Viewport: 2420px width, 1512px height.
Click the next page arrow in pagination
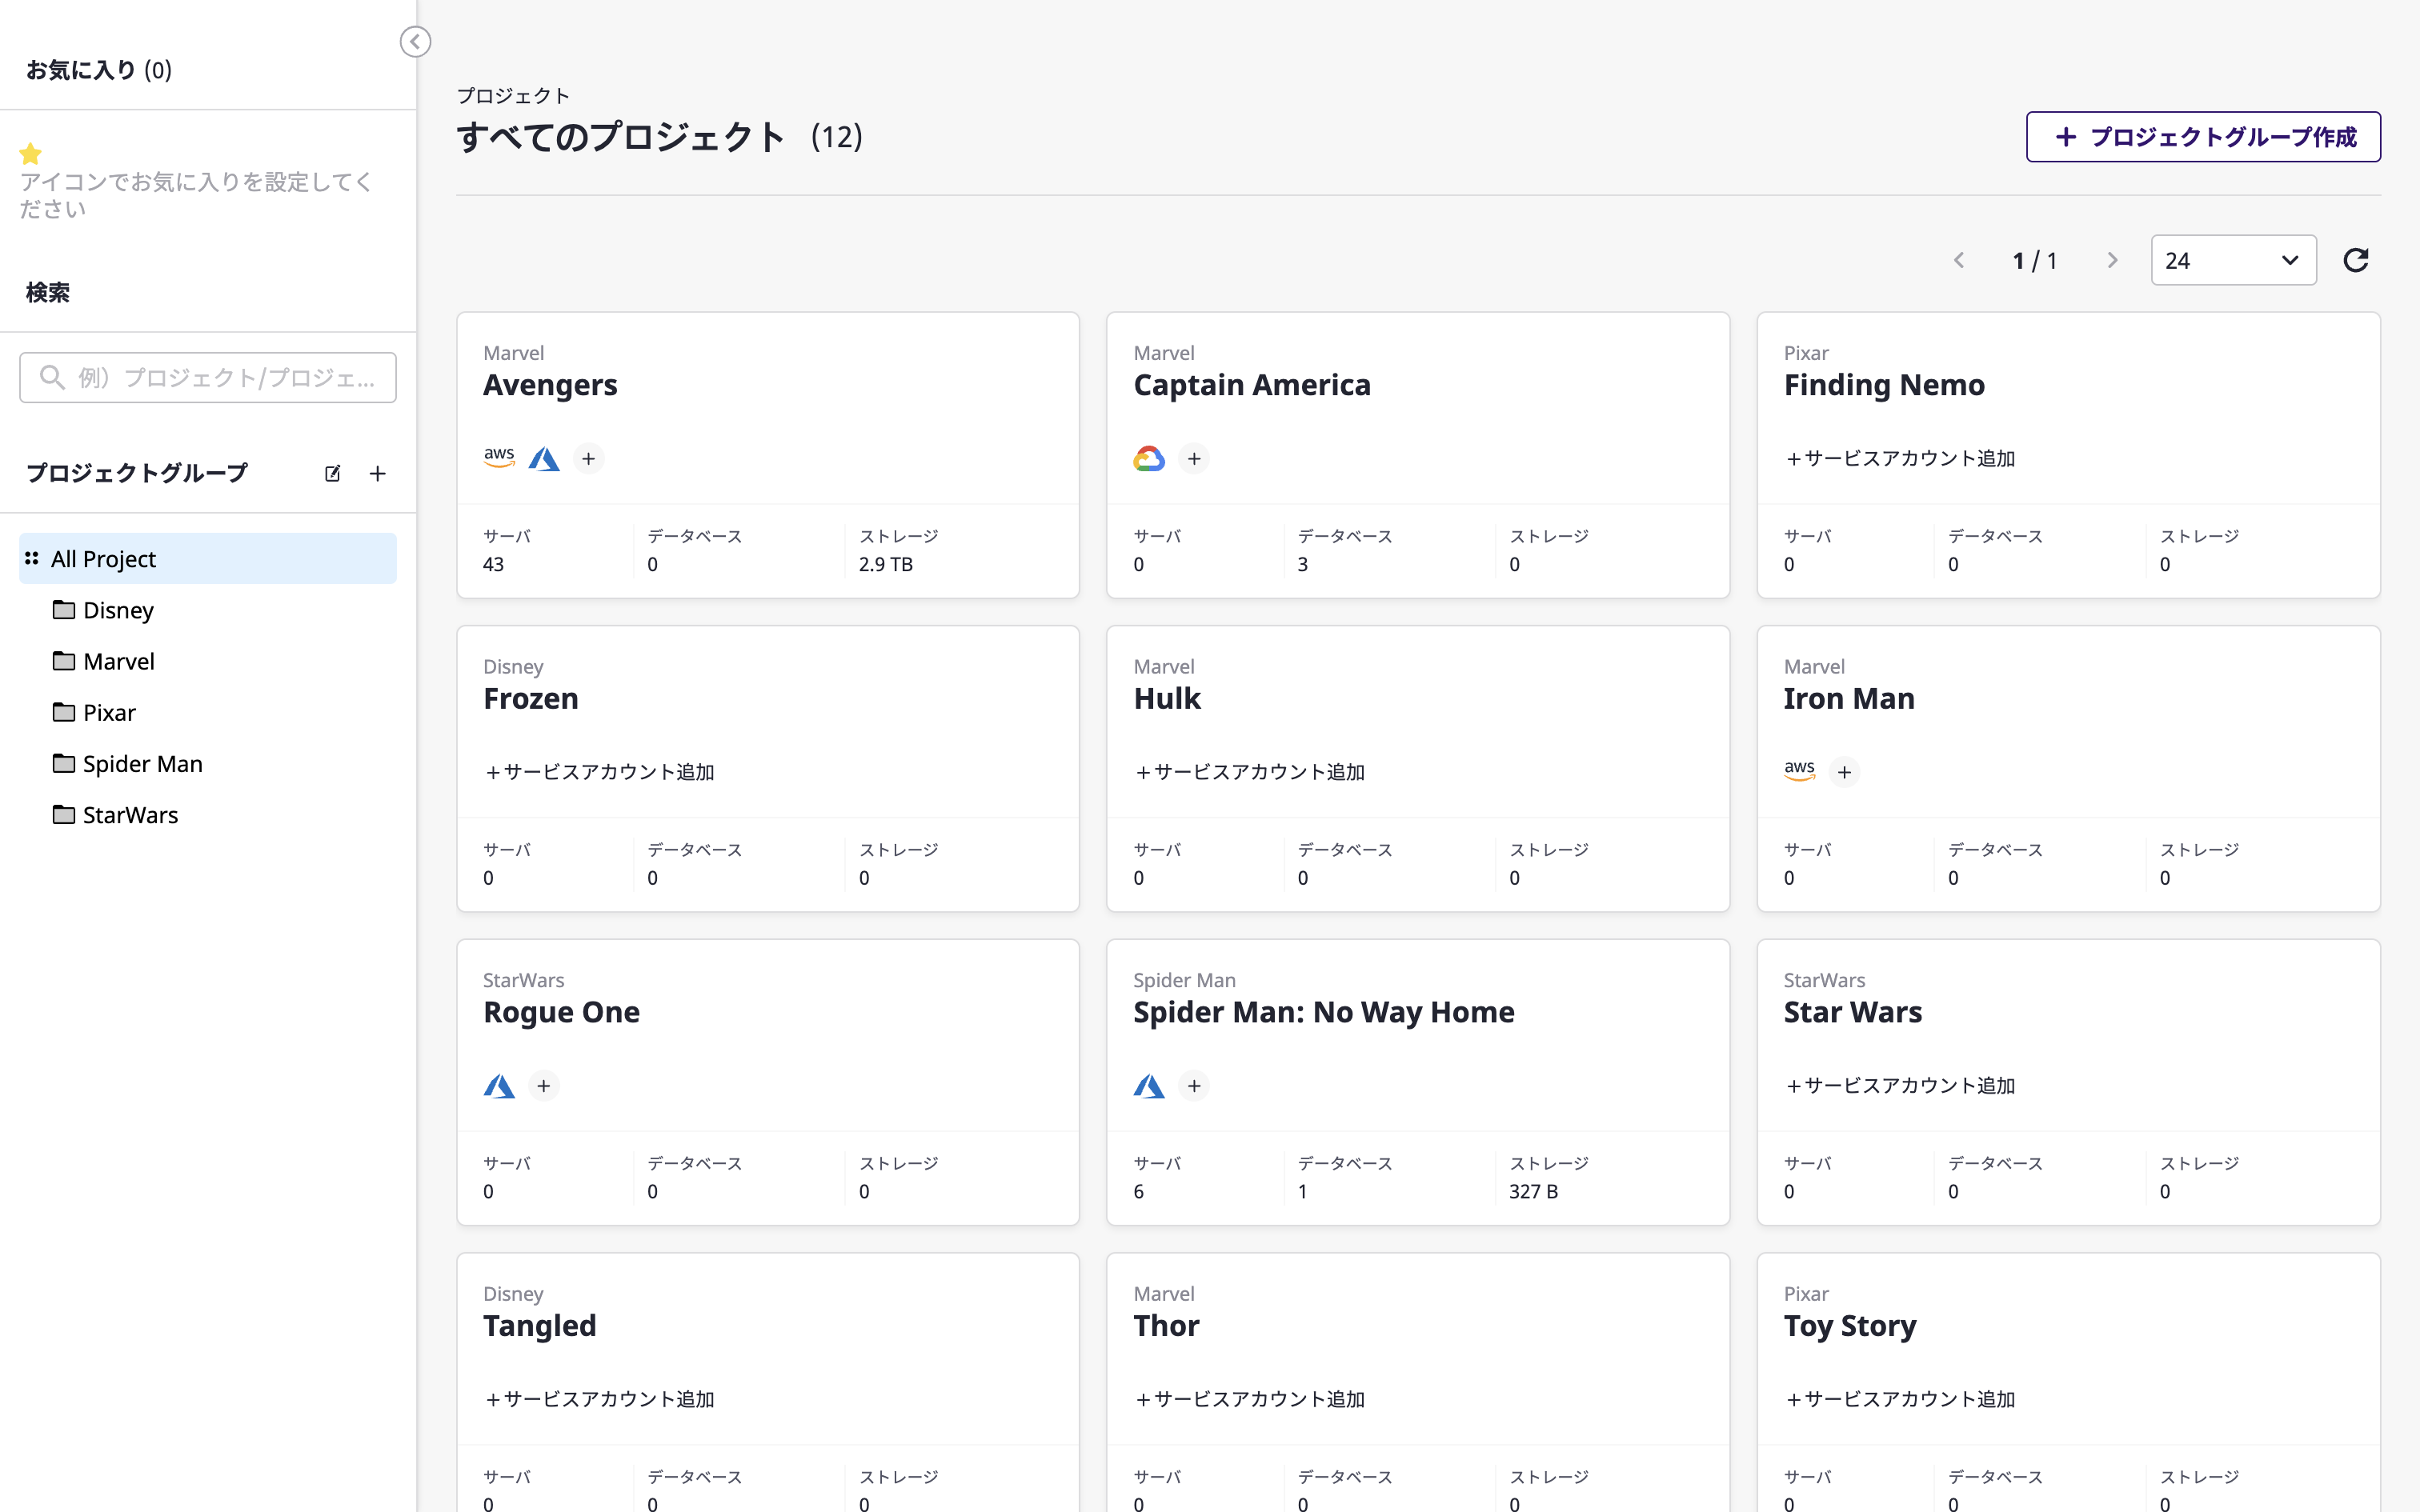(x=2112, y=259)
